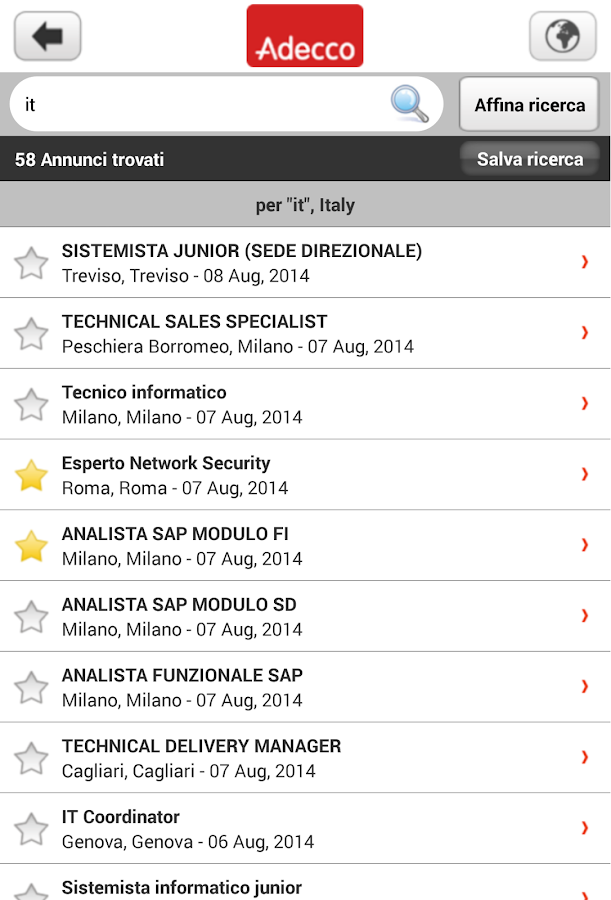Star the Tecnico informatico job

(x=32, y=405)
